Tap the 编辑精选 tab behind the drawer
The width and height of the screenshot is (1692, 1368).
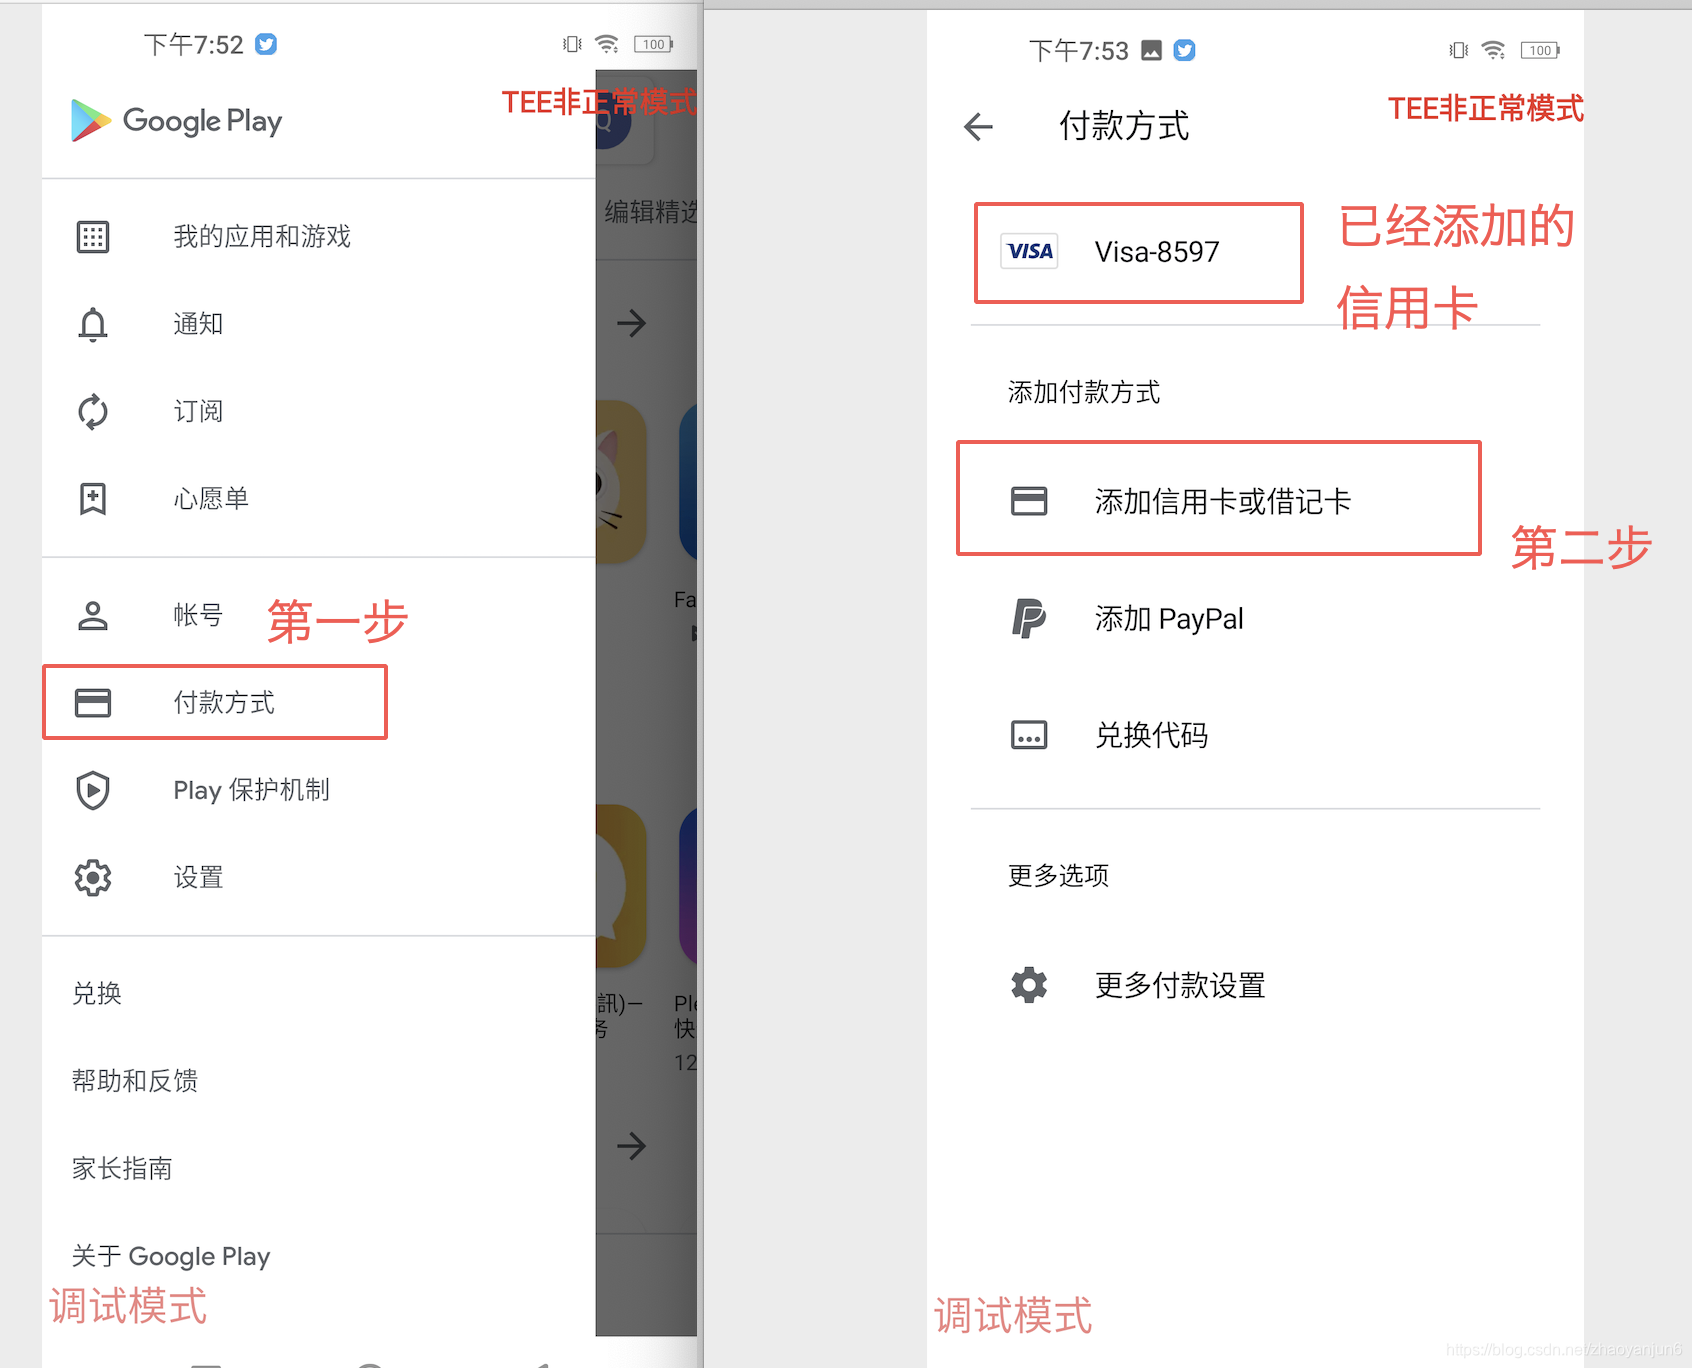[x=650, y=212]
